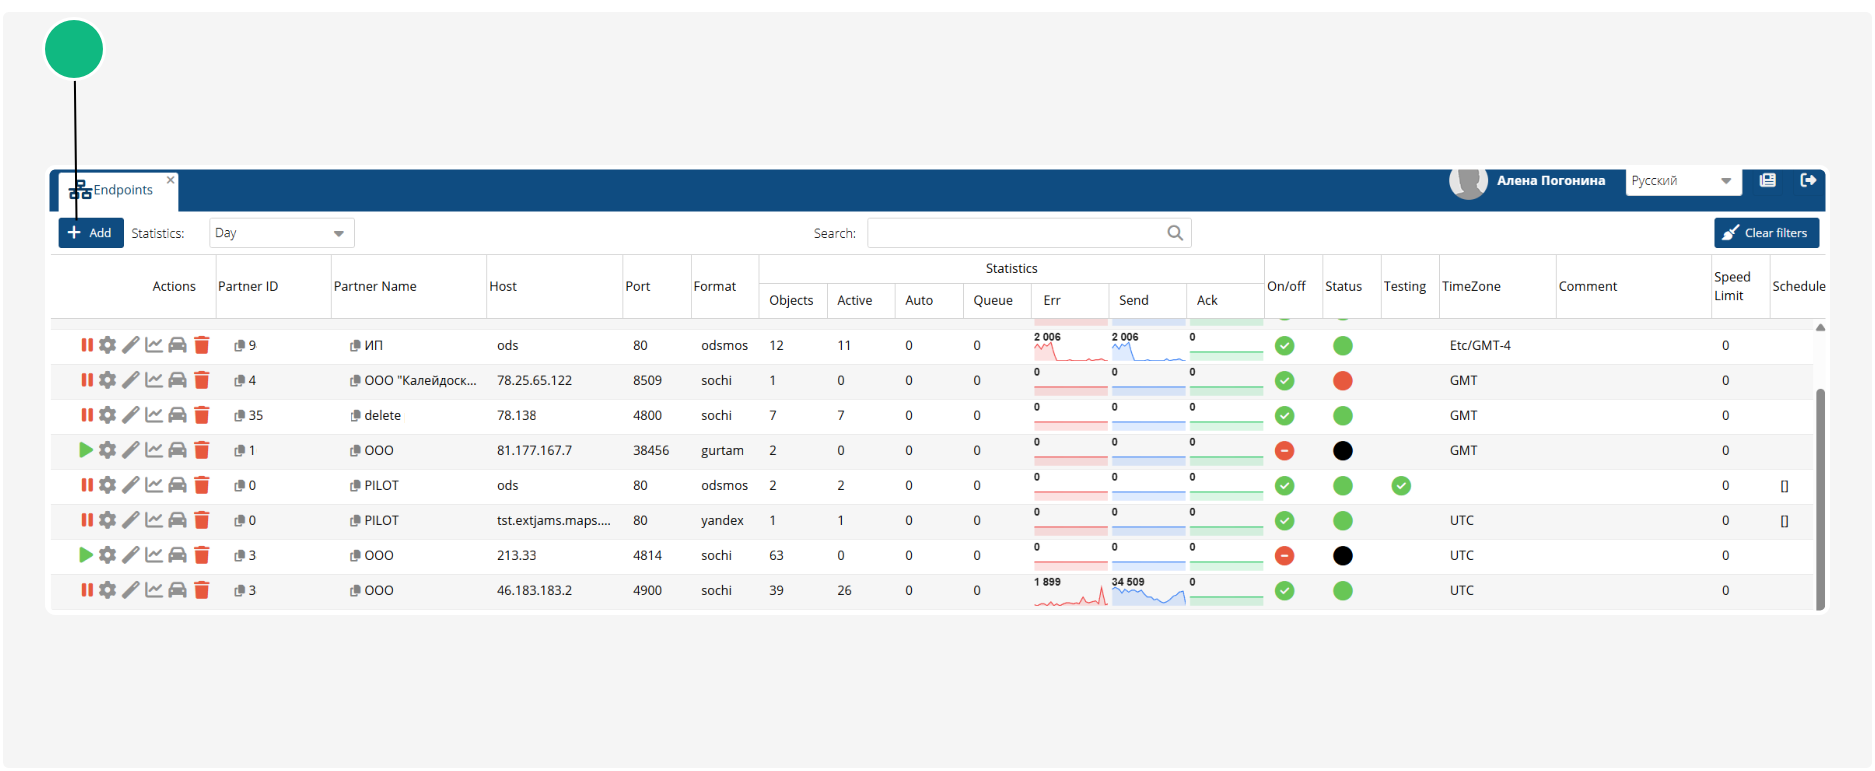Open the Statistics Day dropdown
The height and width of the screenshot is (771, 1875).
[281, 233]
